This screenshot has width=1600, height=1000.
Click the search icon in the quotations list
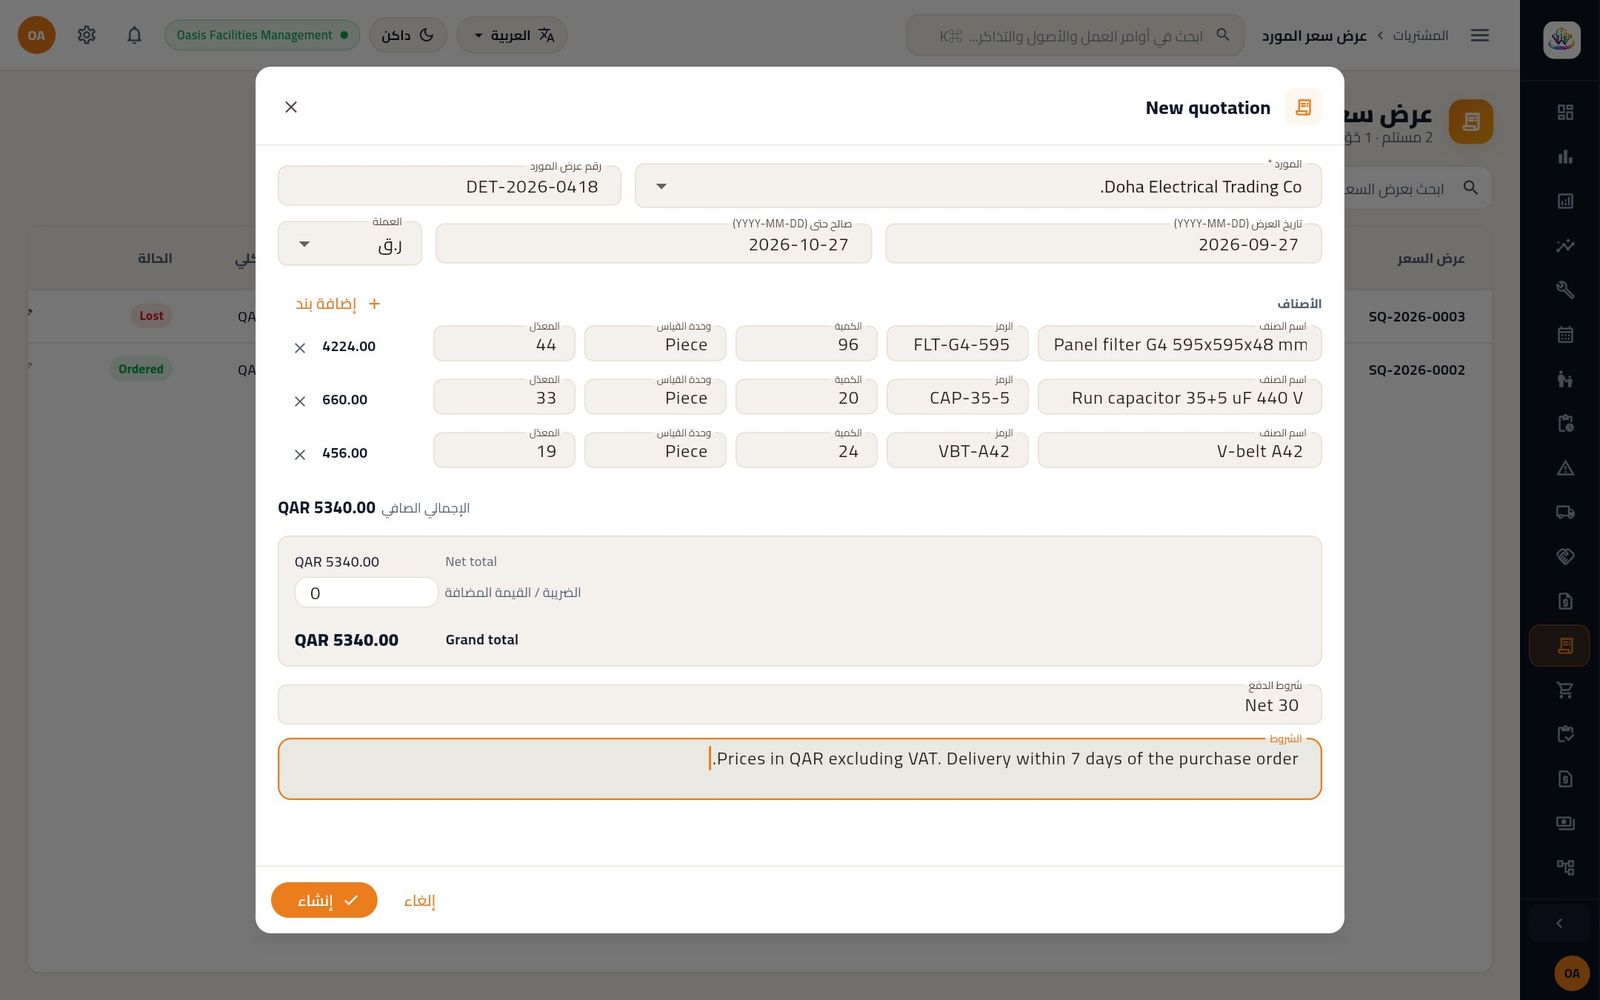point(1470,188)
